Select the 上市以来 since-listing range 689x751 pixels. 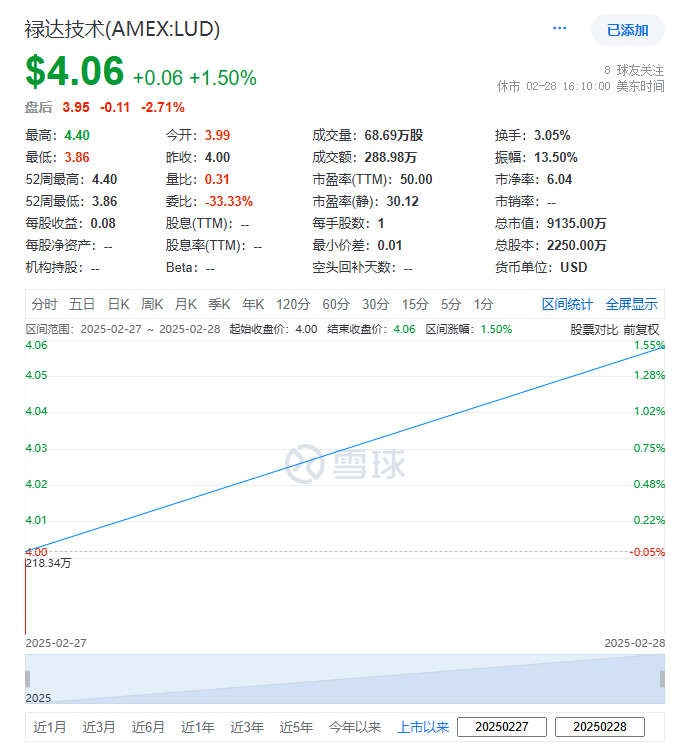pos(423,727)
